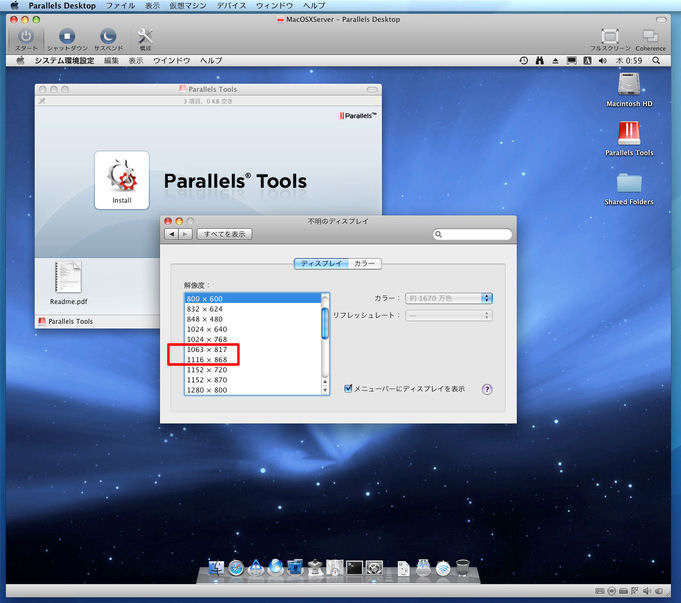Image resolution: width=681 pixels, height=603 pixels.
Task: Click the resolution list scroll down arrow
Action: pyautogui.click(x=325, y=390)
